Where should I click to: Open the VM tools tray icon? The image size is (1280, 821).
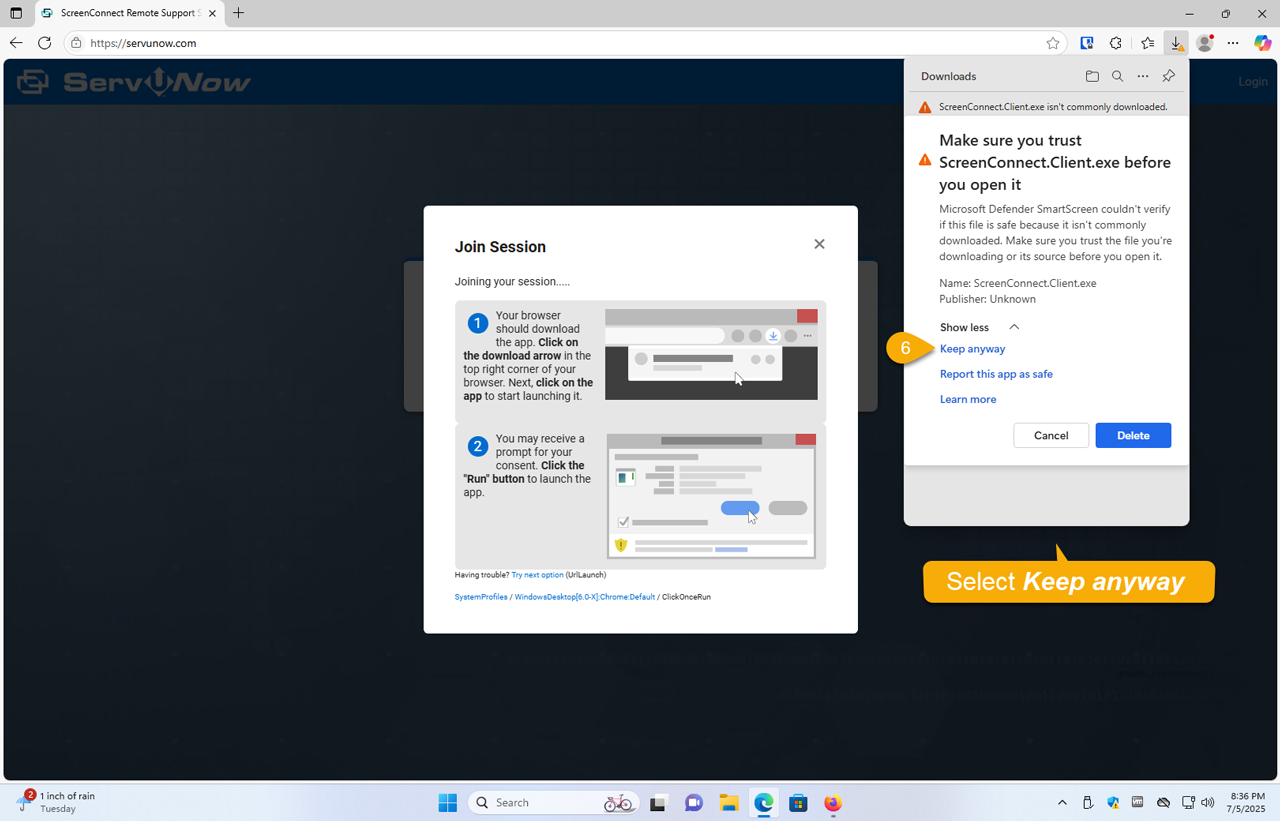click(1138, 803)
